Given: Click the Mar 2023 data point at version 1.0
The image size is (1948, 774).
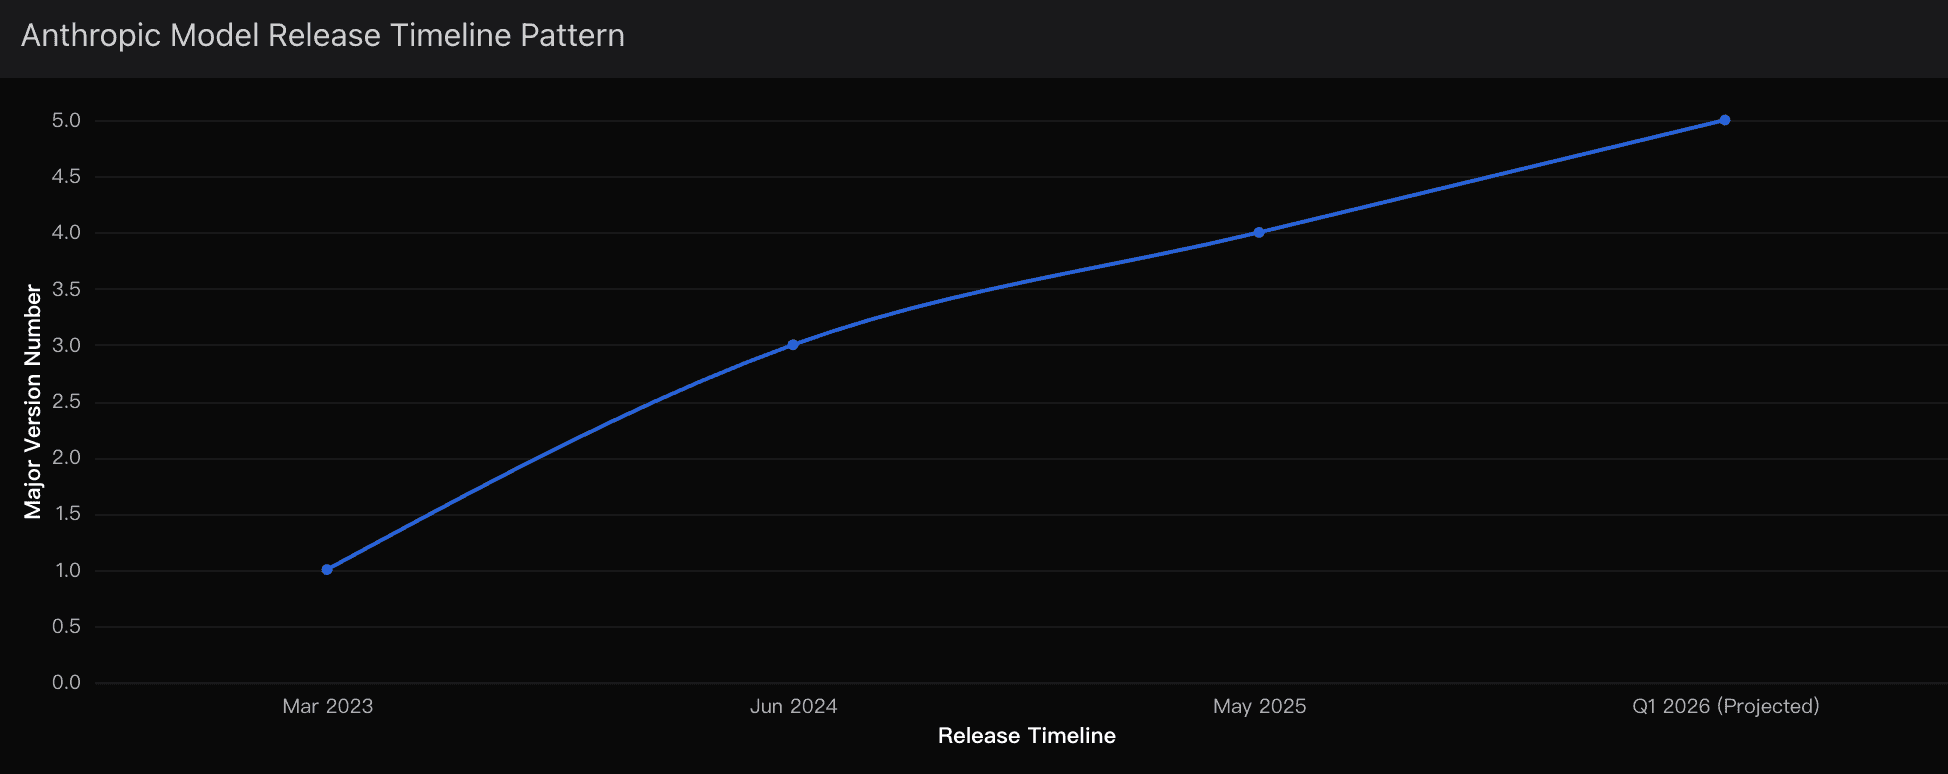Looking at the screenshot, I should pos(327,570).
